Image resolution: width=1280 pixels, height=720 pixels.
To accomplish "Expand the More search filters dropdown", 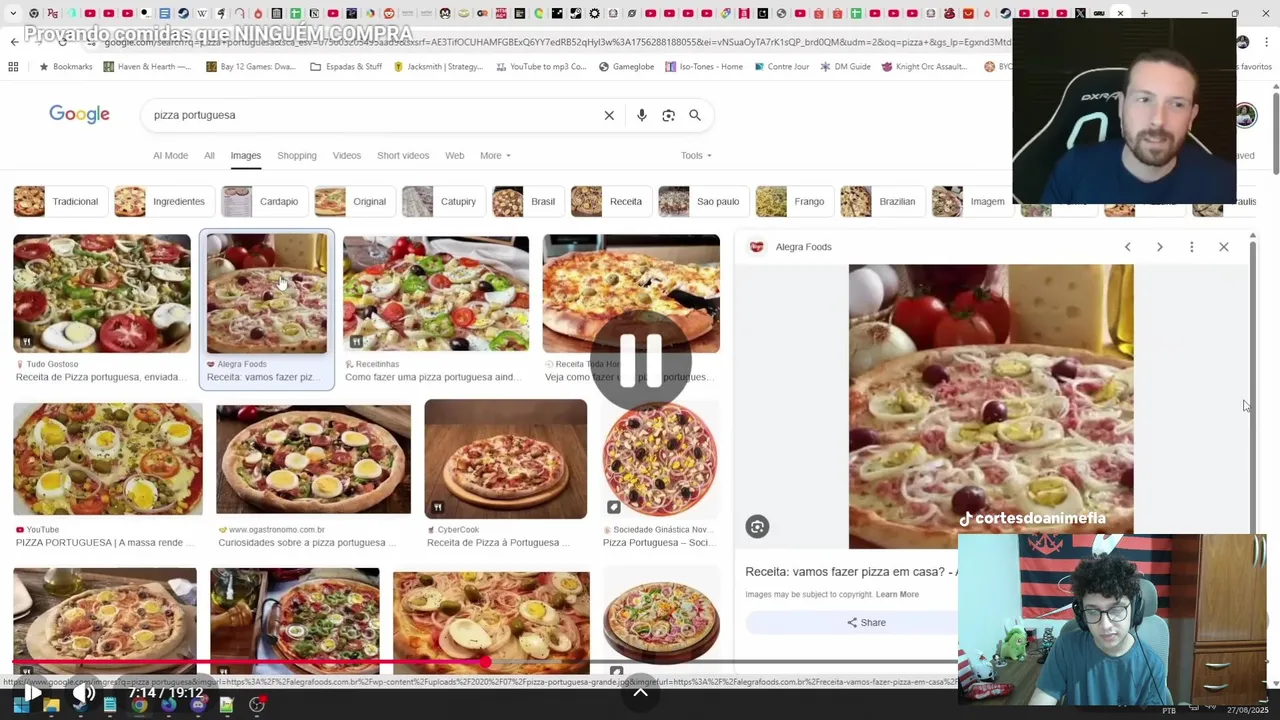I will pos(495,156).
